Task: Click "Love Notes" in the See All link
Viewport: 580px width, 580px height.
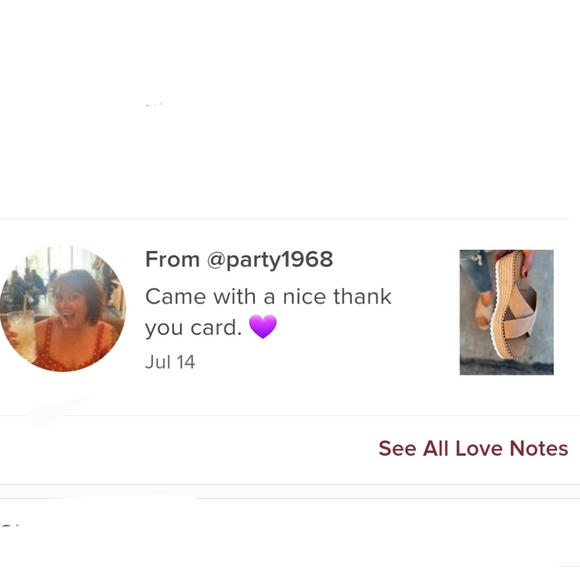Action: [x=512, y=448]
